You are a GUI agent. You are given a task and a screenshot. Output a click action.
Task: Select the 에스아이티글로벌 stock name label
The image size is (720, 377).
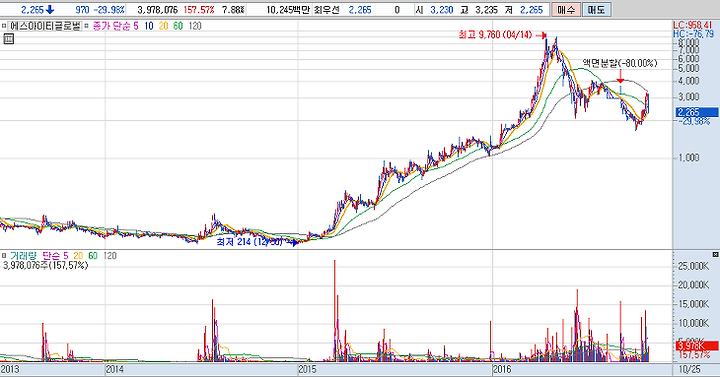(x=45, y=27)
